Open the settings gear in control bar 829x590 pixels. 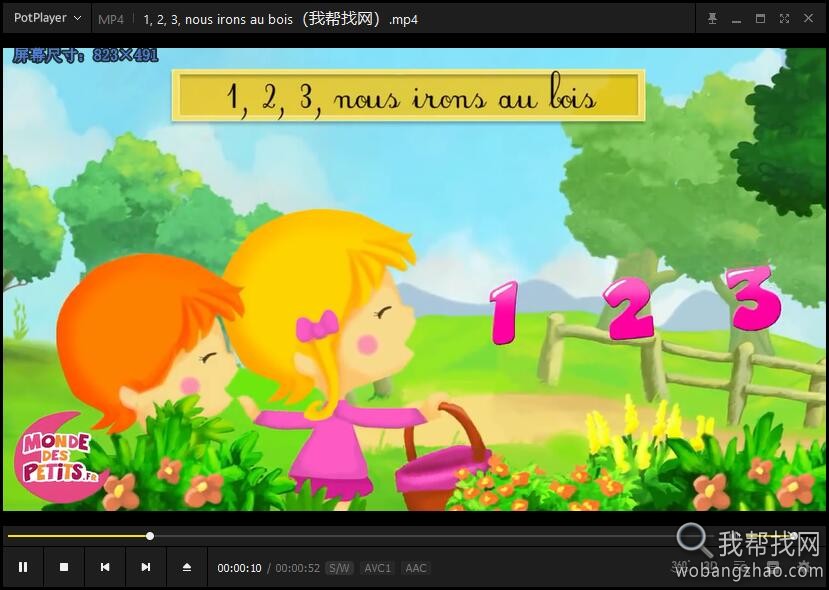tap(806, 566)
